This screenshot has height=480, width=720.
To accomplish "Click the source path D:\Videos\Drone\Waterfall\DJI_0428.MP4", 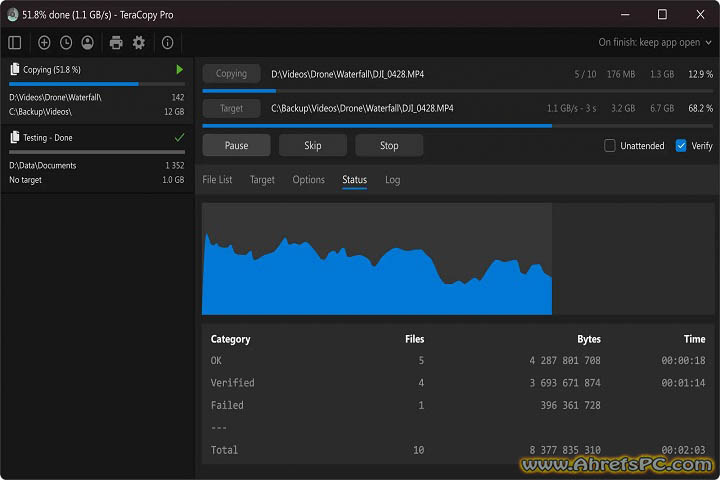I will coord(348,74).
